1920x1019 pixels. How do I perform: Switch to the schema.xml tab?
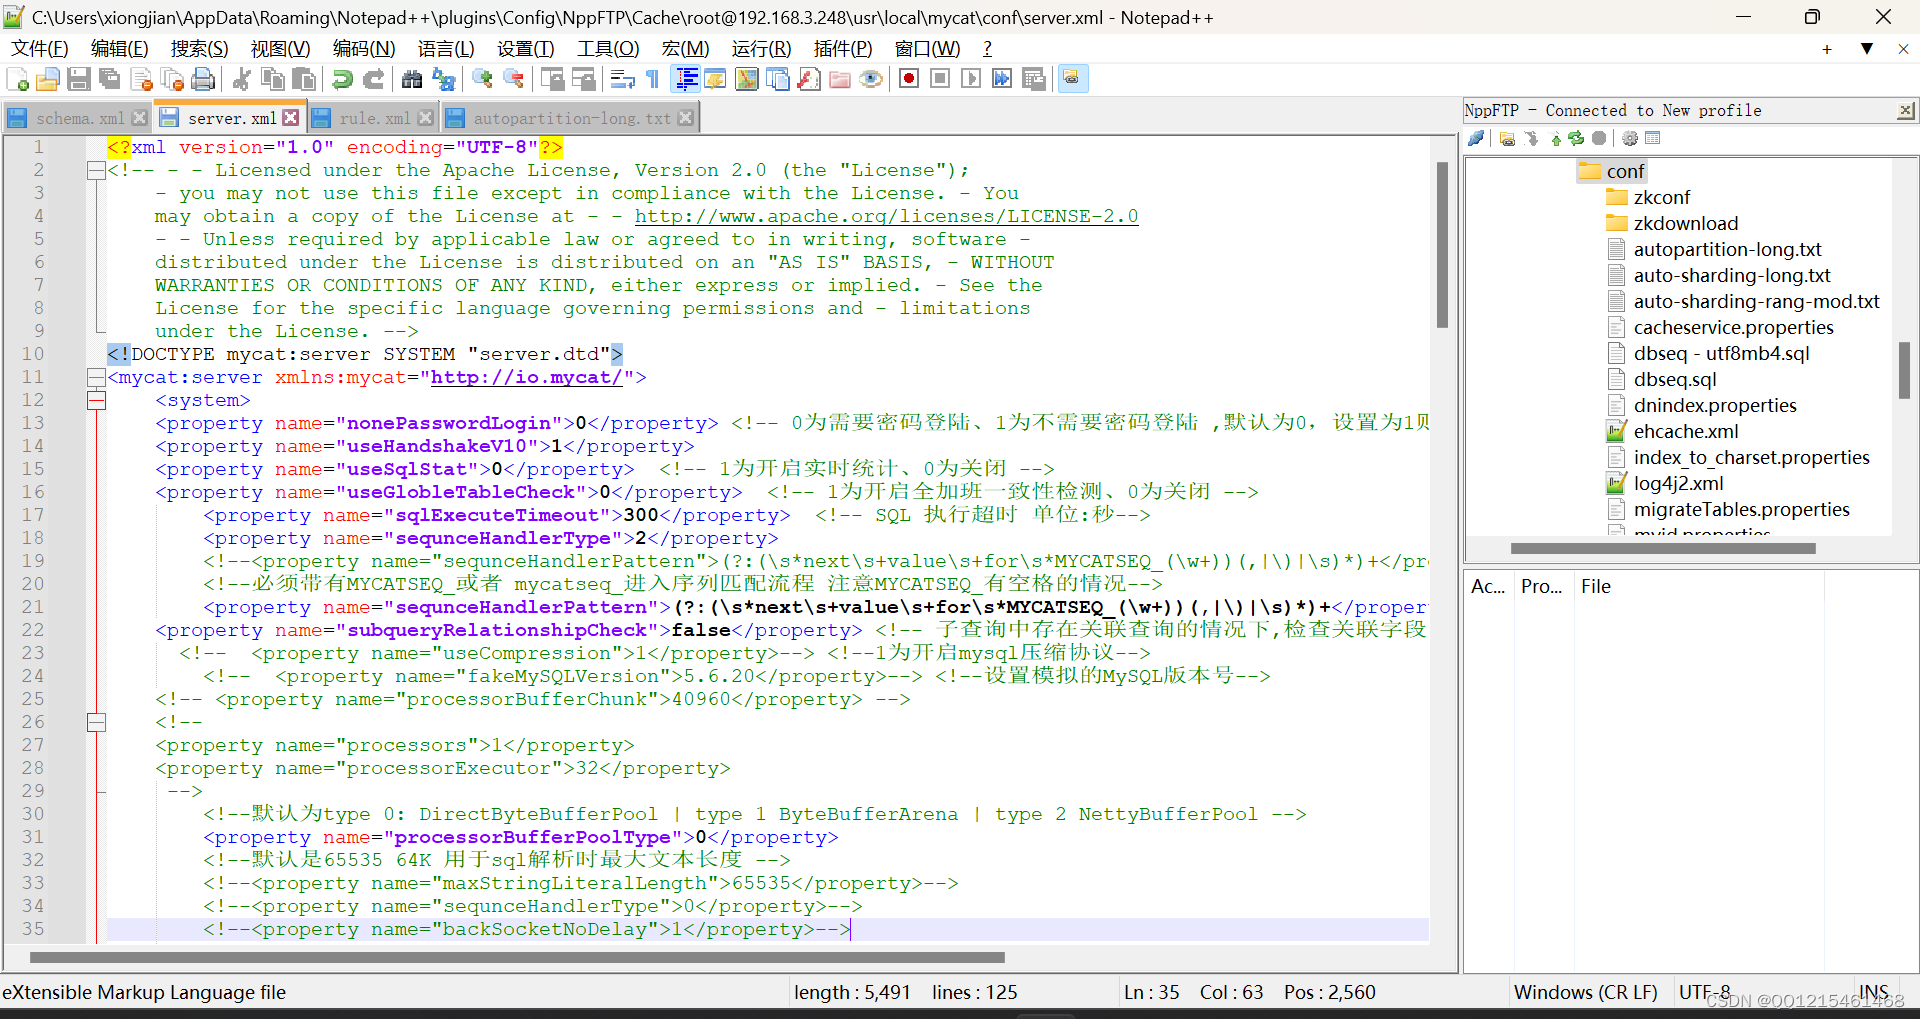click(x=80, y=118)
